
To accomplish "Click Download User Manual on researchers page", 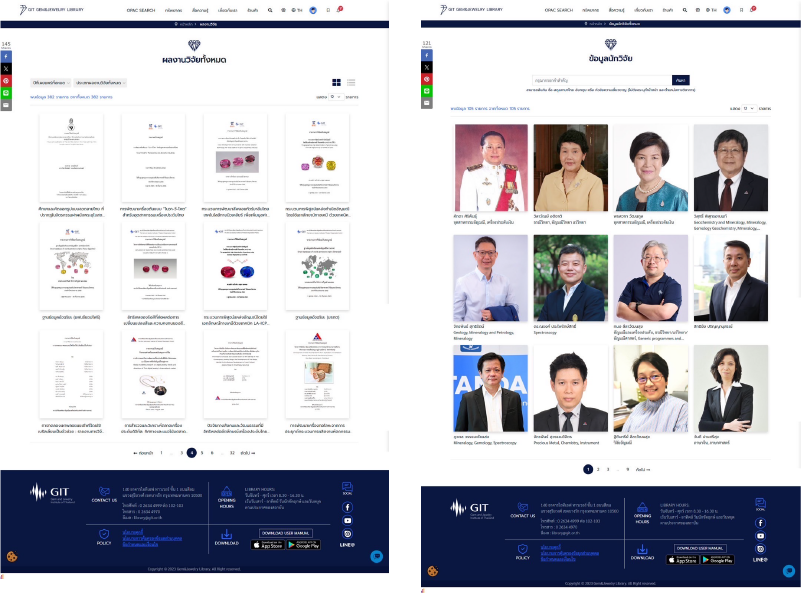I will coord(700,548).
